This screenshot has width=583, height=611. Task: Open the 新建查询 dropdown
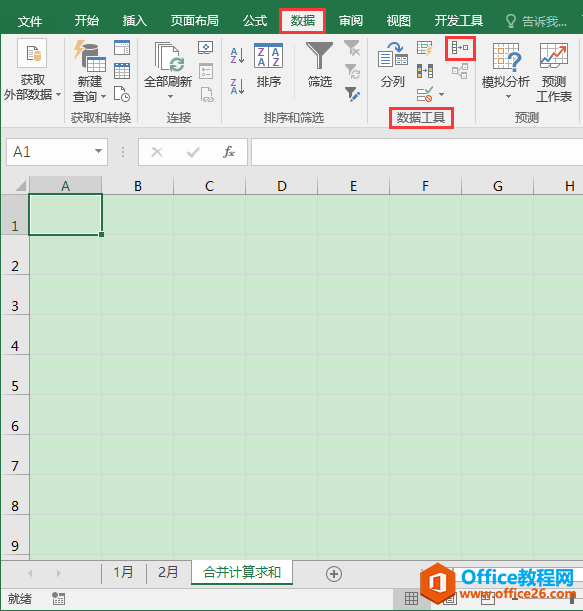click(89, 71)
